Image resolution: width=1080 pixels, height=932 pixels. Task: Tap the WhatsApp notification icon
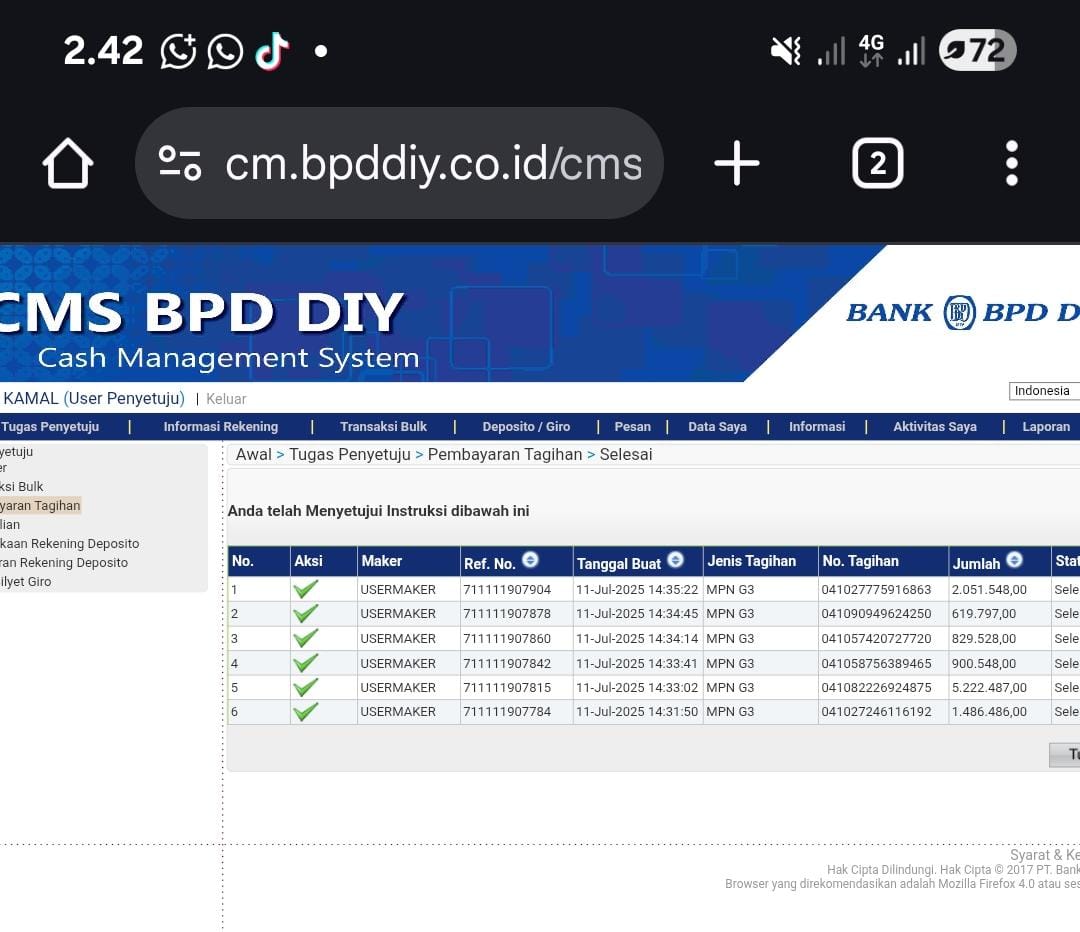[x=225, y=51]
